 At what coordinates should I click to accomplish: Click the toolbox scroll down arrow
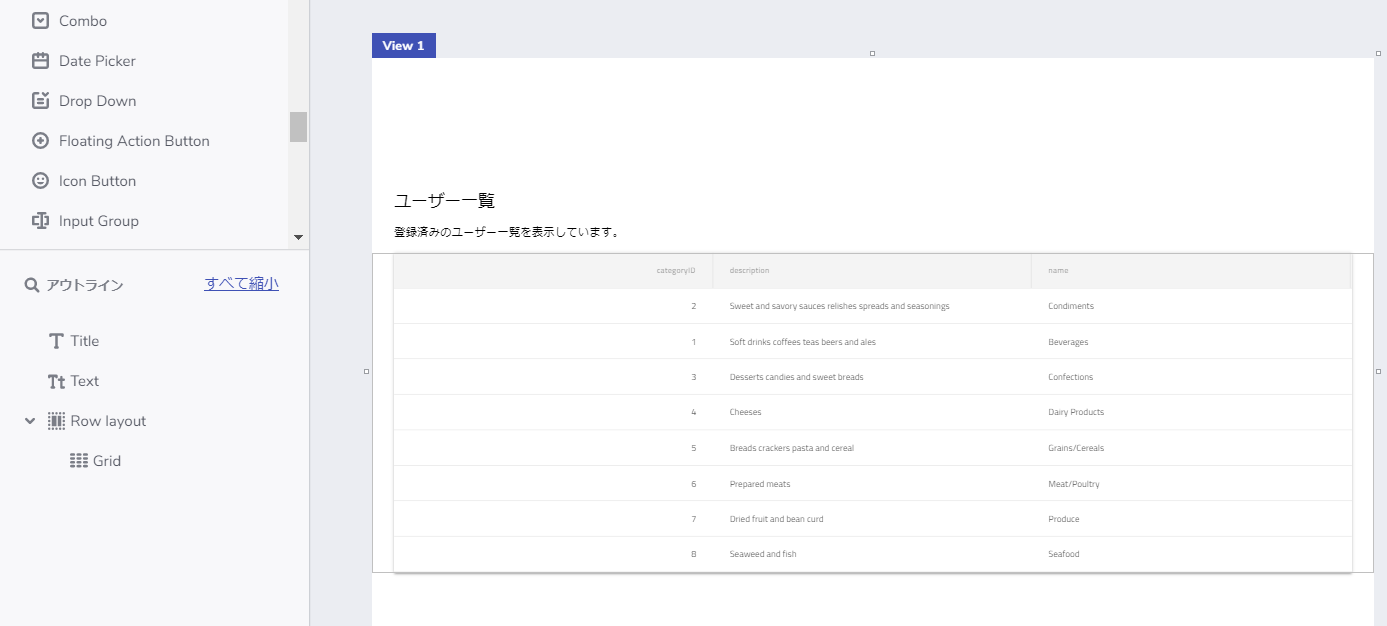coord(298,237)
